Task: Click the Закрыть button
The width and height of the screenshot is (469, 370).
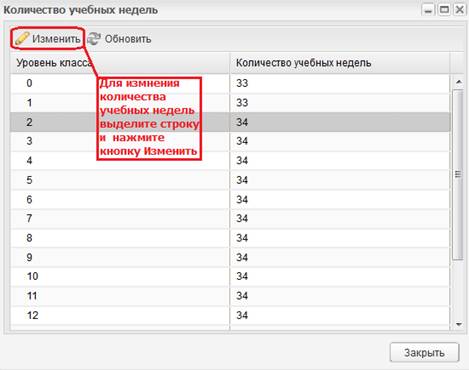Action: click(x=424, y=352)
